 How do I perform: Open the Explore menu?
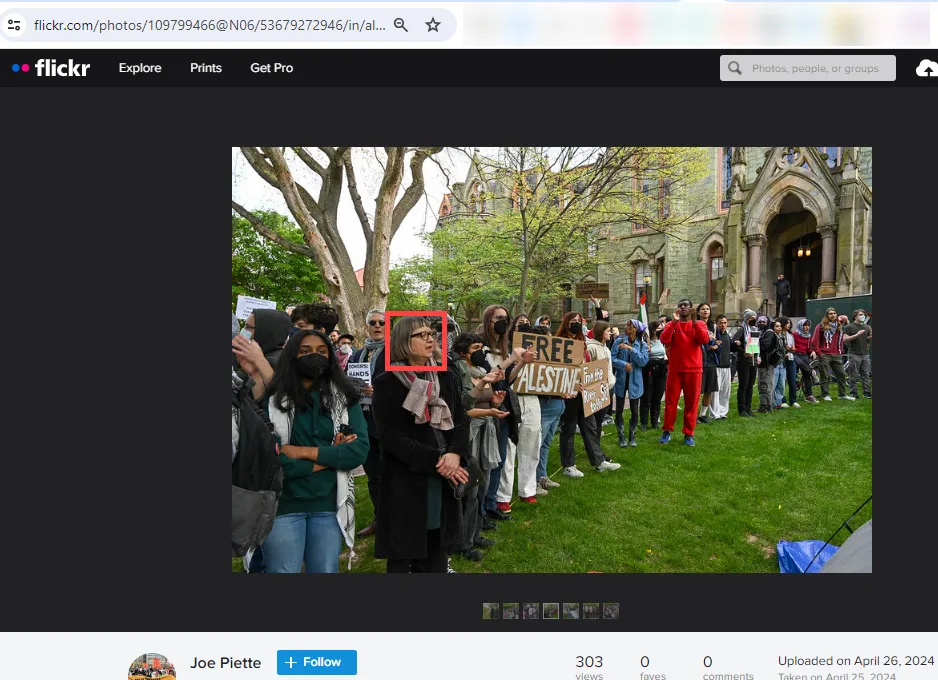click(140, 68)
